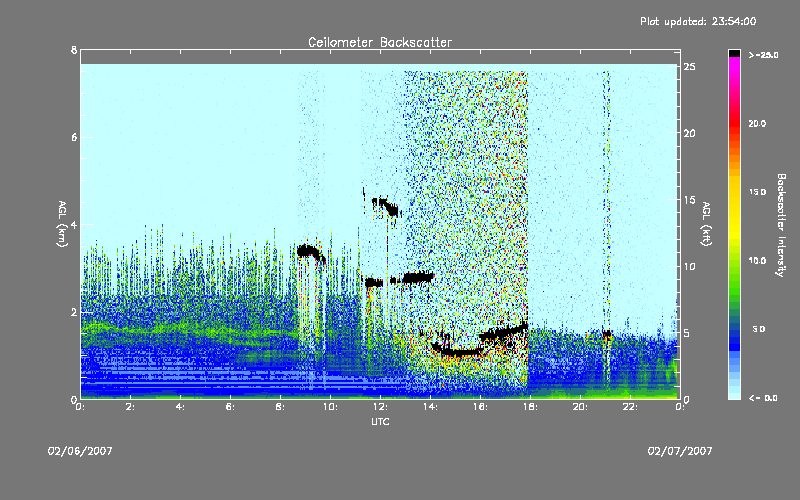Click the black cloud layer near 9 UTC
The height and width of the screenshot is (500, 800).
pos(309,252)
